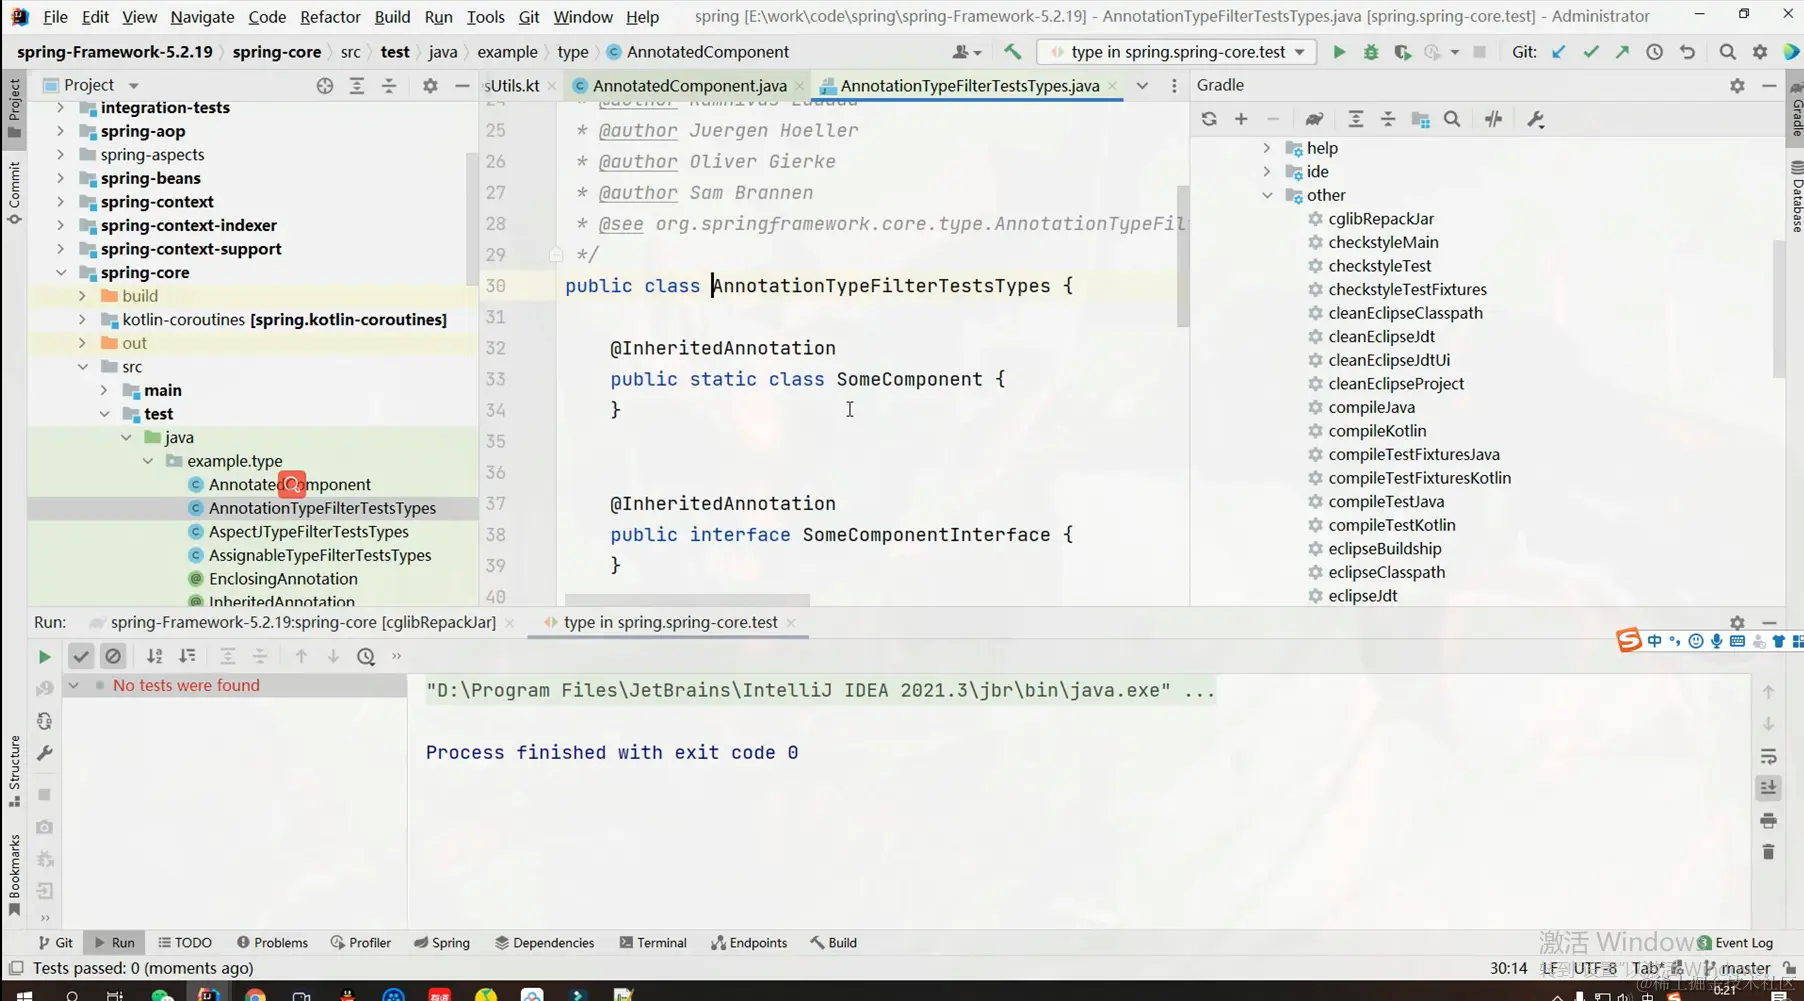This screenshot has width=1804, height=1001.
Task: Rerun tests in Run panel
Action: tap(44, 657)
